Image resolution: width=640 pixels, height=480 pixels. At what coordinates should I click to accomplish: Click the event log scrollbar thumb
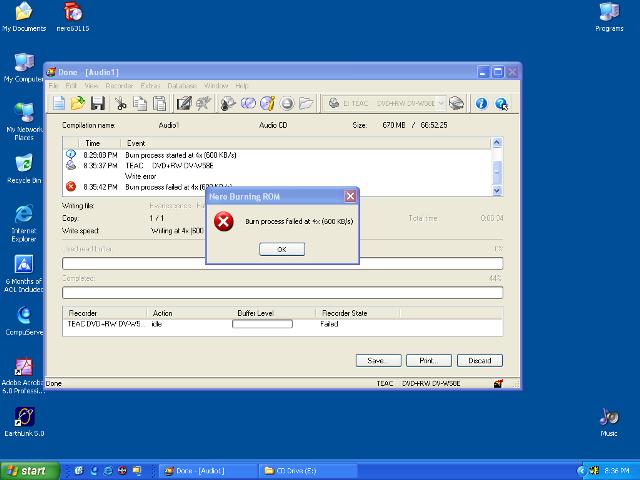[497, 171]
